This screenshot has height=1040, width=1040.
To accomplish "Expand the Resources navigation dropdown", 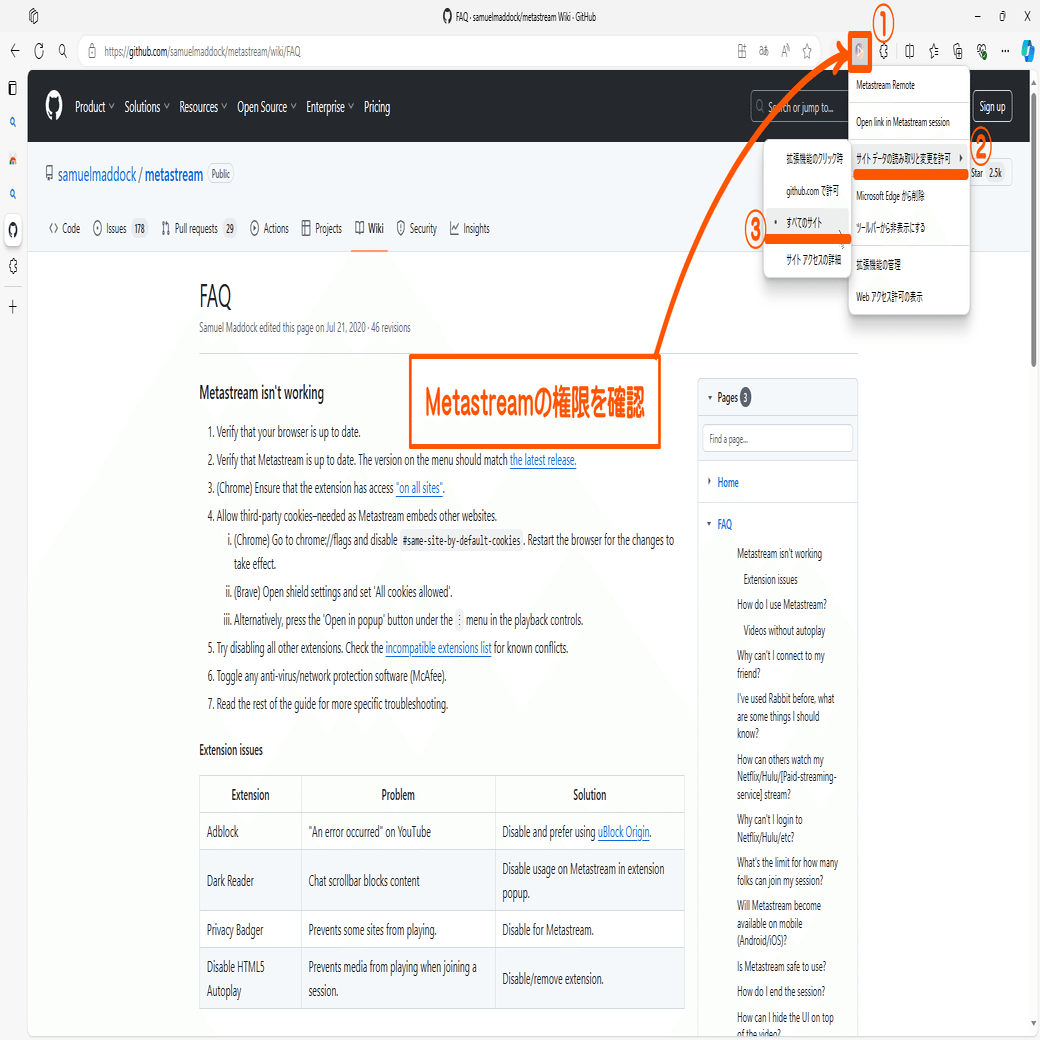I will (204, 107).
